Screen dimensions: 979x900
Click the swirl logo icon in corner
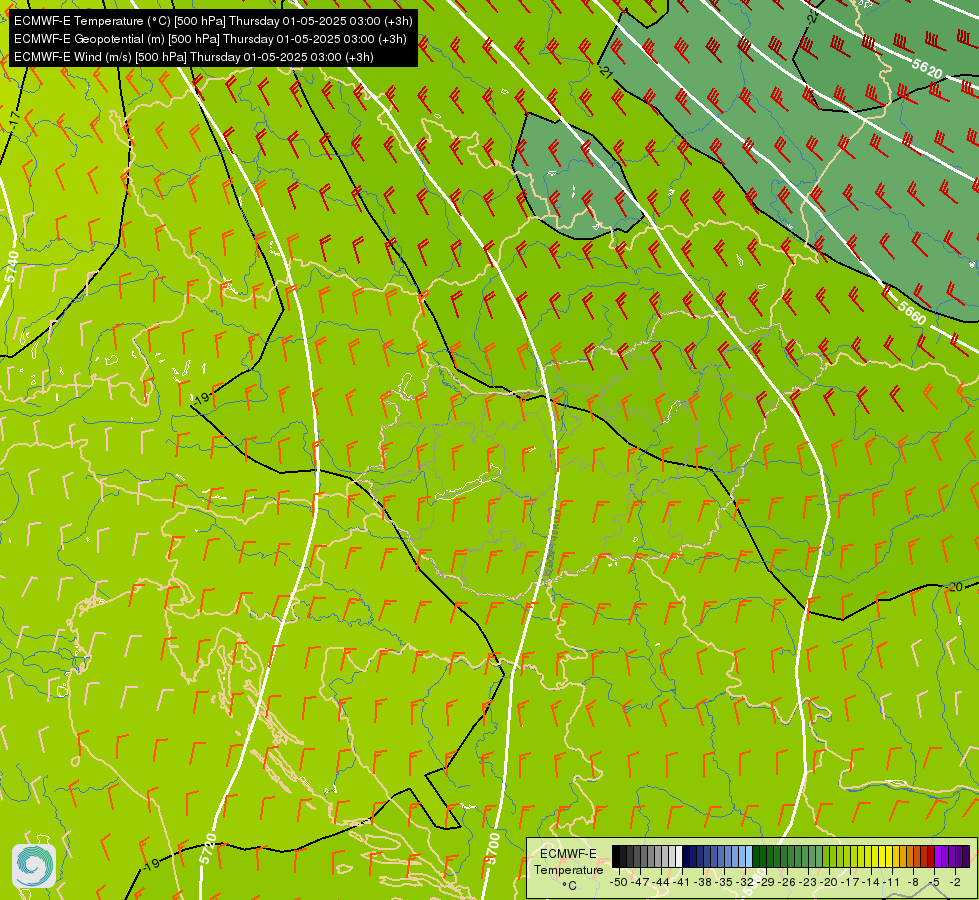(34, 866)
